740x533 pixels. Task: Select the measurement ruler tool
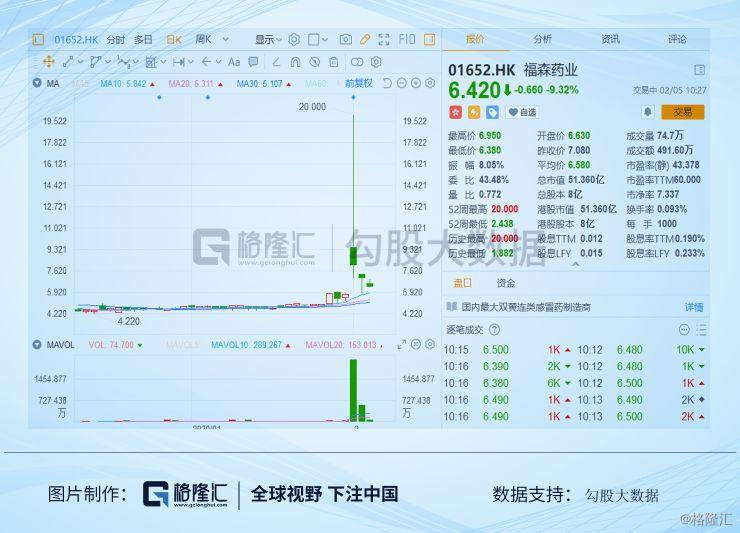click(x=151, y=61)
